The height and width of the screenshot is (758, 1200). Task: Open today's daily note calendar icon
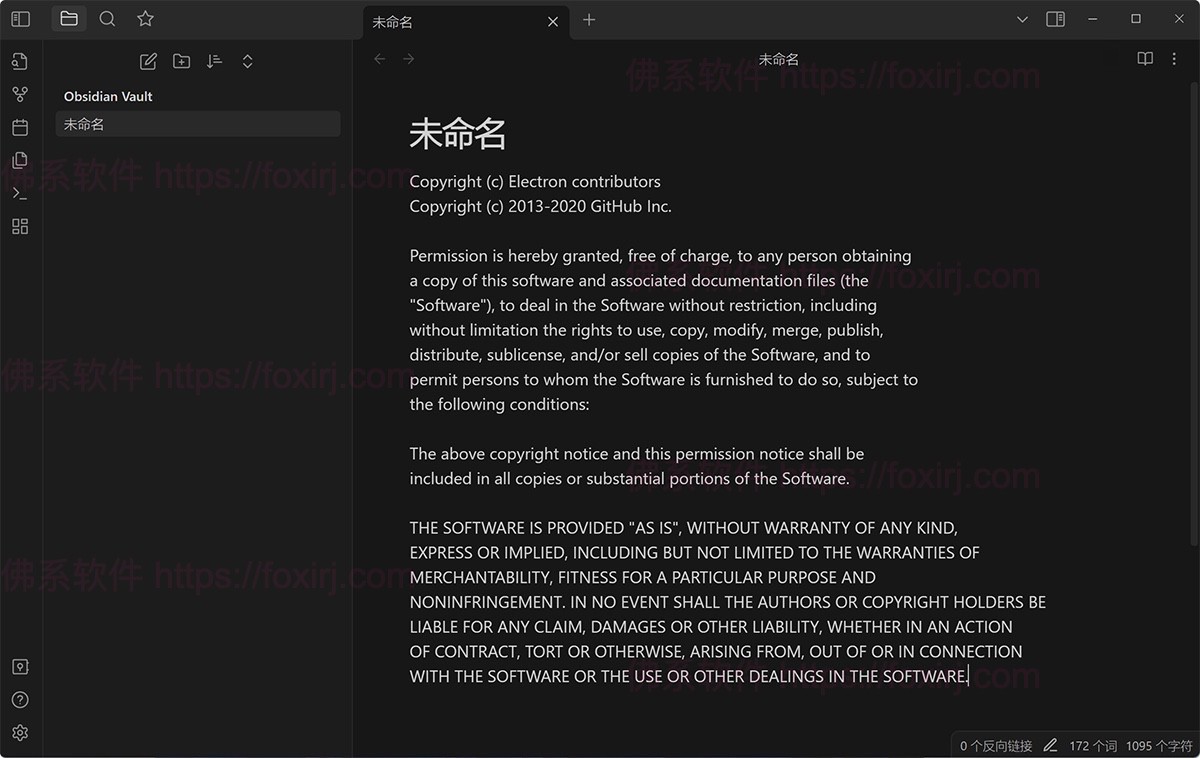(20, 127)
